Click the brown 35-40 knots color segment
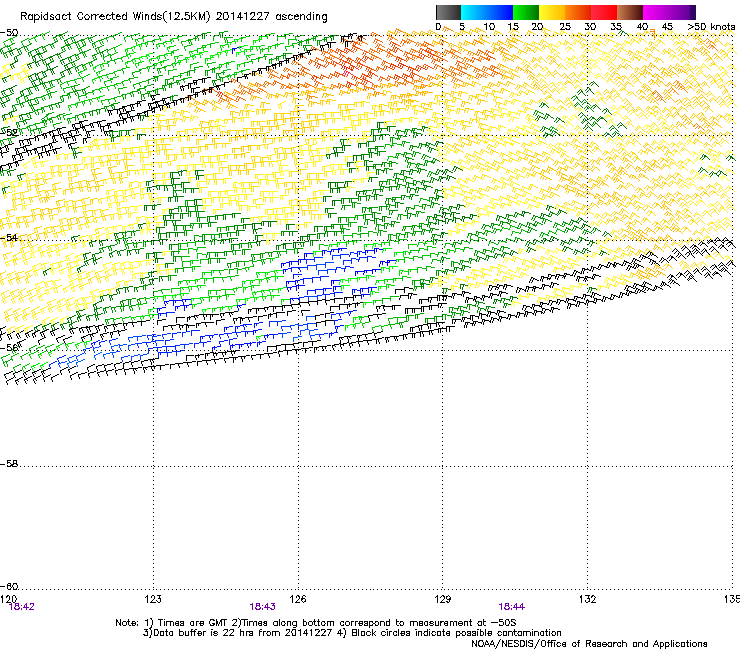Image resolution: width=740 pixels, height=650 pixels. [x=630, y=12]
